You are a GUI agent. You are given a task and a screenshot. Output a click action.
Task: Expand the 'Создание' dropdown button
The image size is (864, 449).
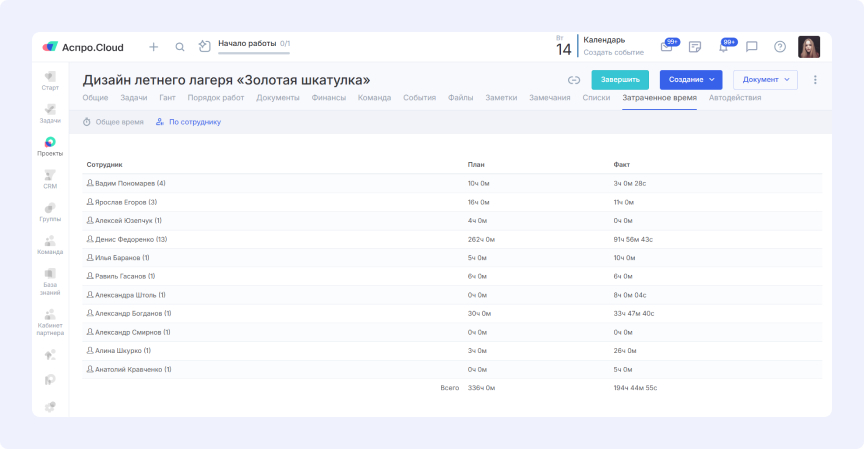(691, 80)
